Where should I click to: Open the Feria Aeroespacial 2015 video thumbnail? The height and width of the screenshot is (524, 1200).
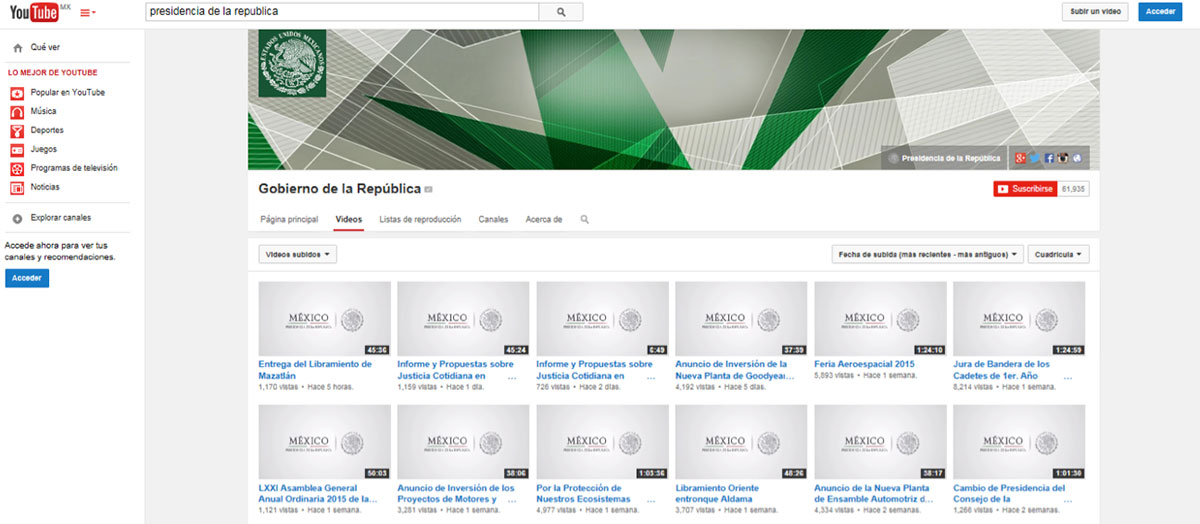[x=880, y=318]
